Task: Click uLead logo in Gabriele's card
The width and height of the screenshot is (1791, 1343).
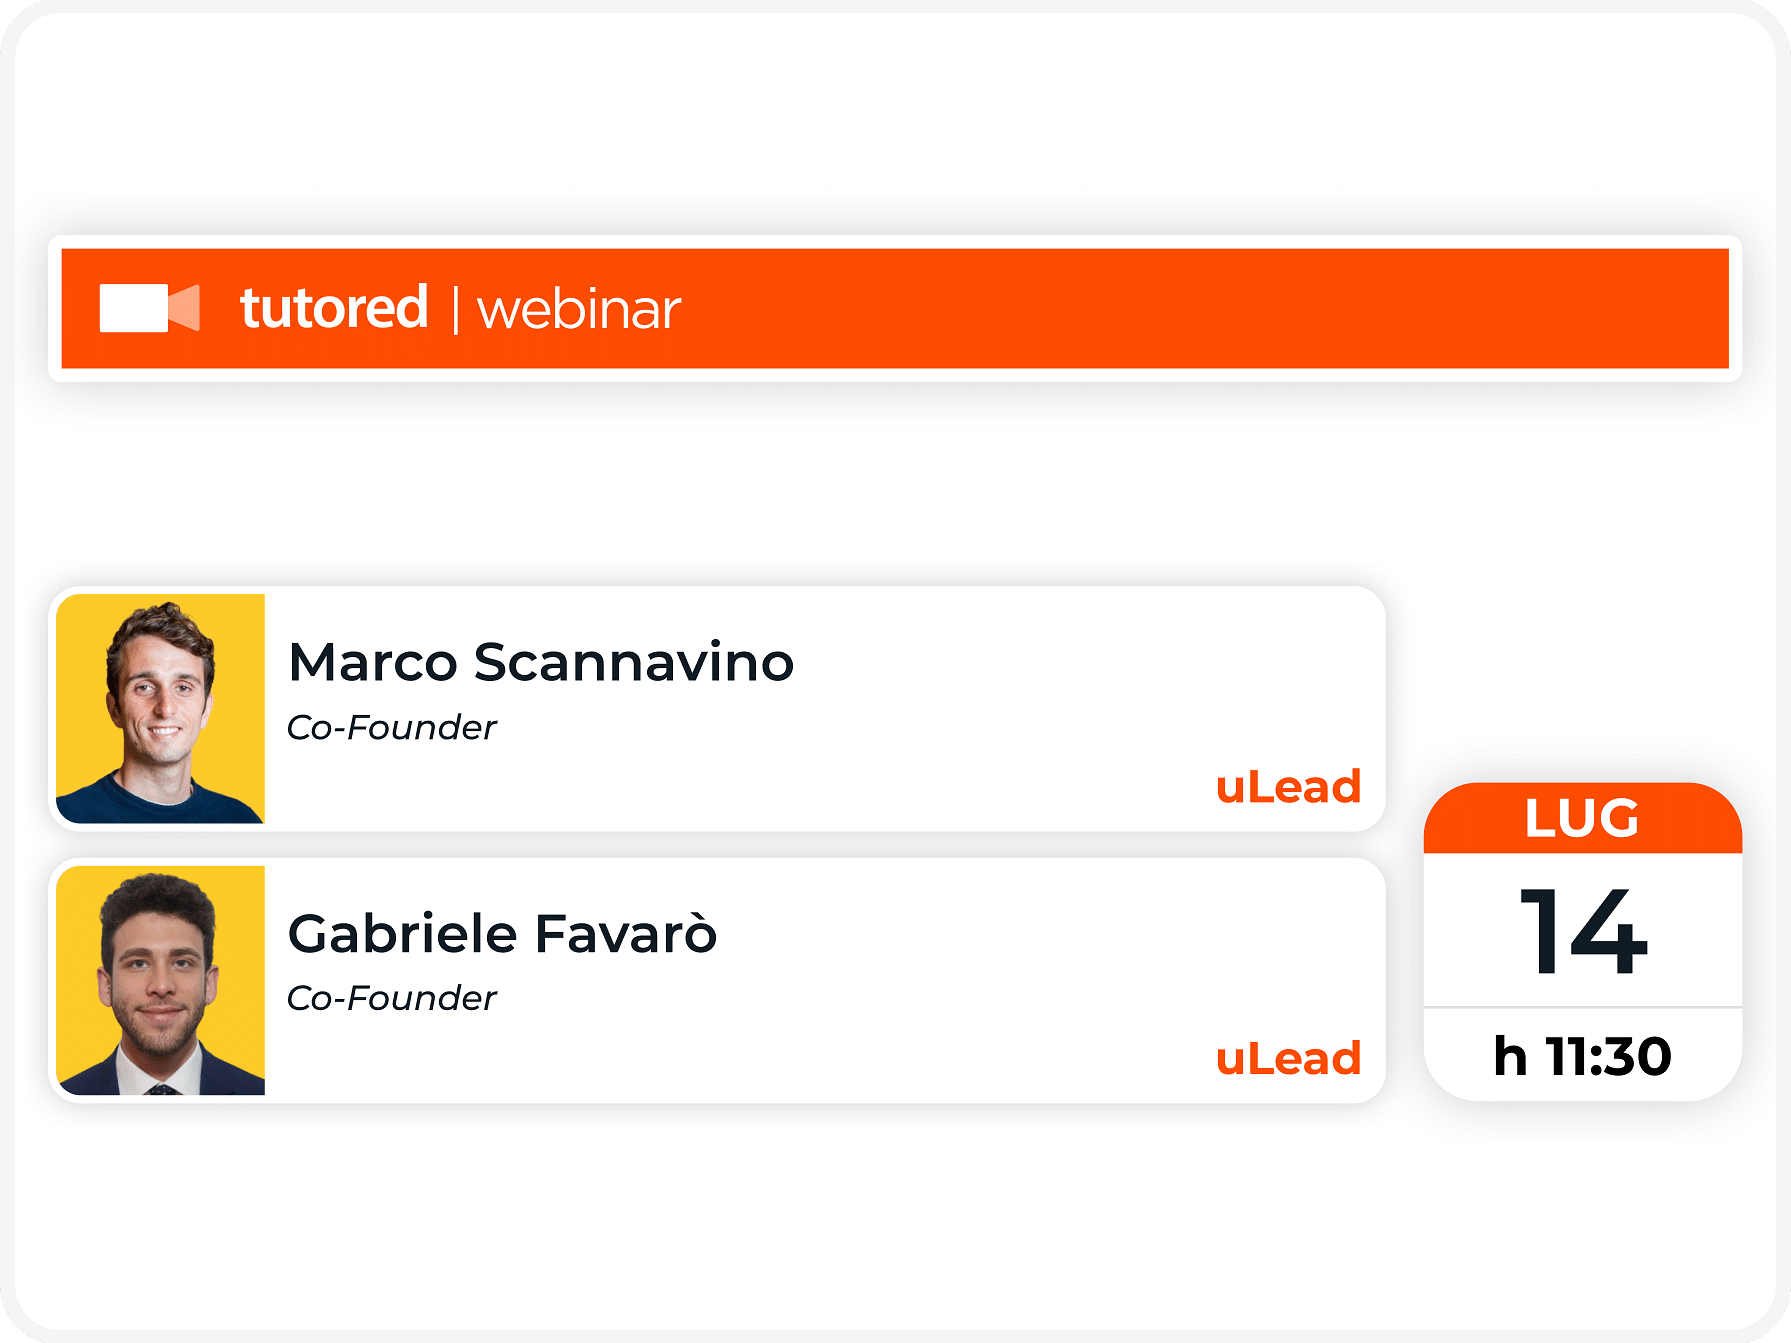Action: (1288, 1058)
